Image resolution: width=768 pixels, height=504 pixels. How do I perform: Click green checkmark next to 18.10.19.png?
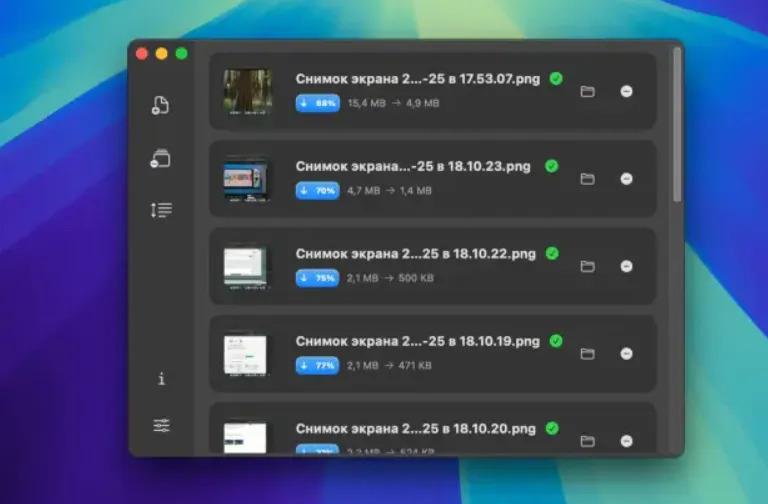[556, 341]
